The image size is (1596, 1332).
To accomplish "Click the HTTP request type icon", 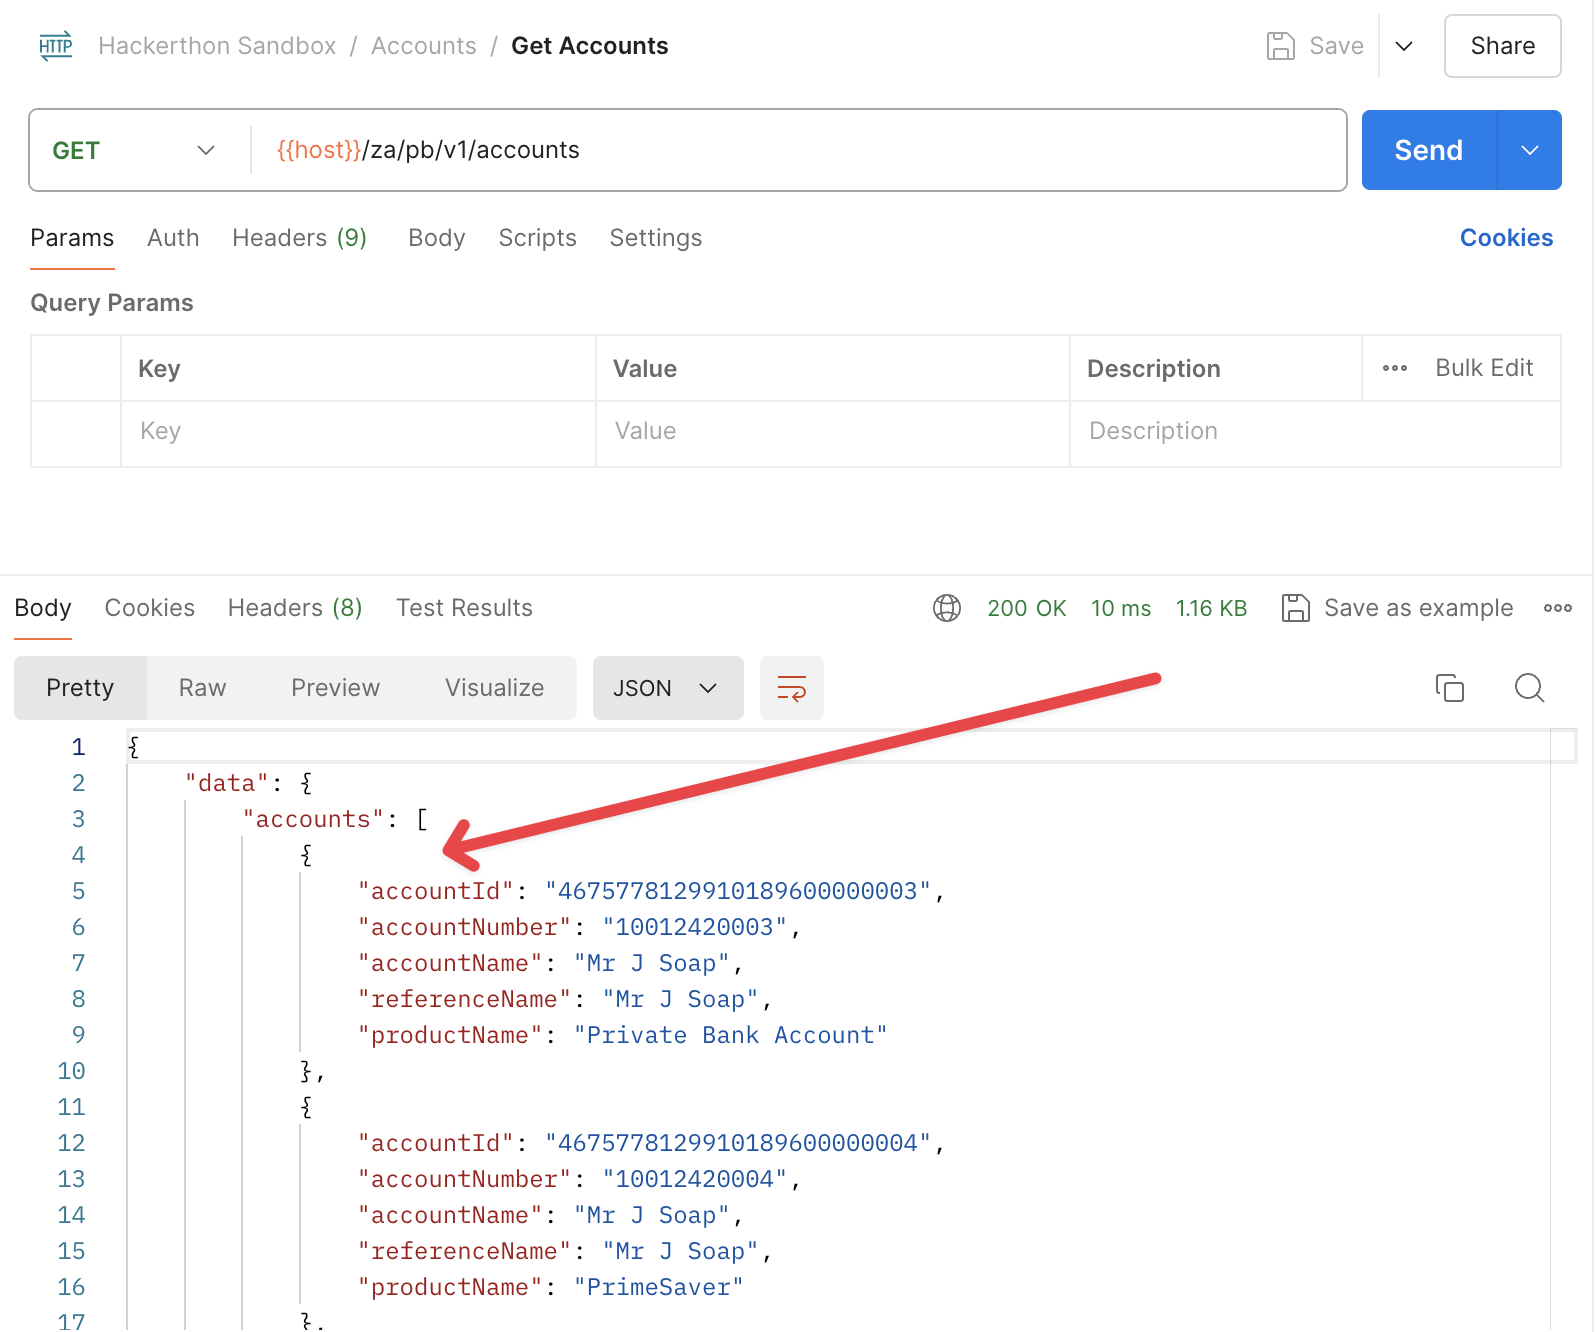I will tap(56, 46).
